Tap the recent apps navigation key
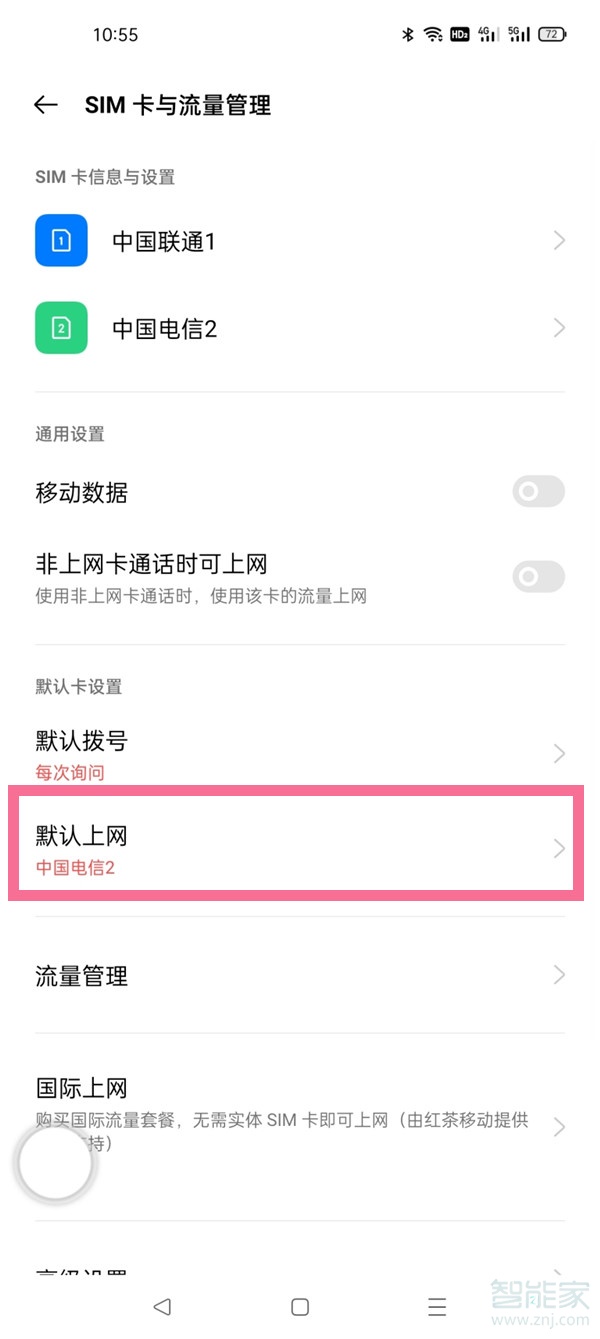This screenshot has height=1339, width=600. pyautogui.click(x=437, y=1306)
